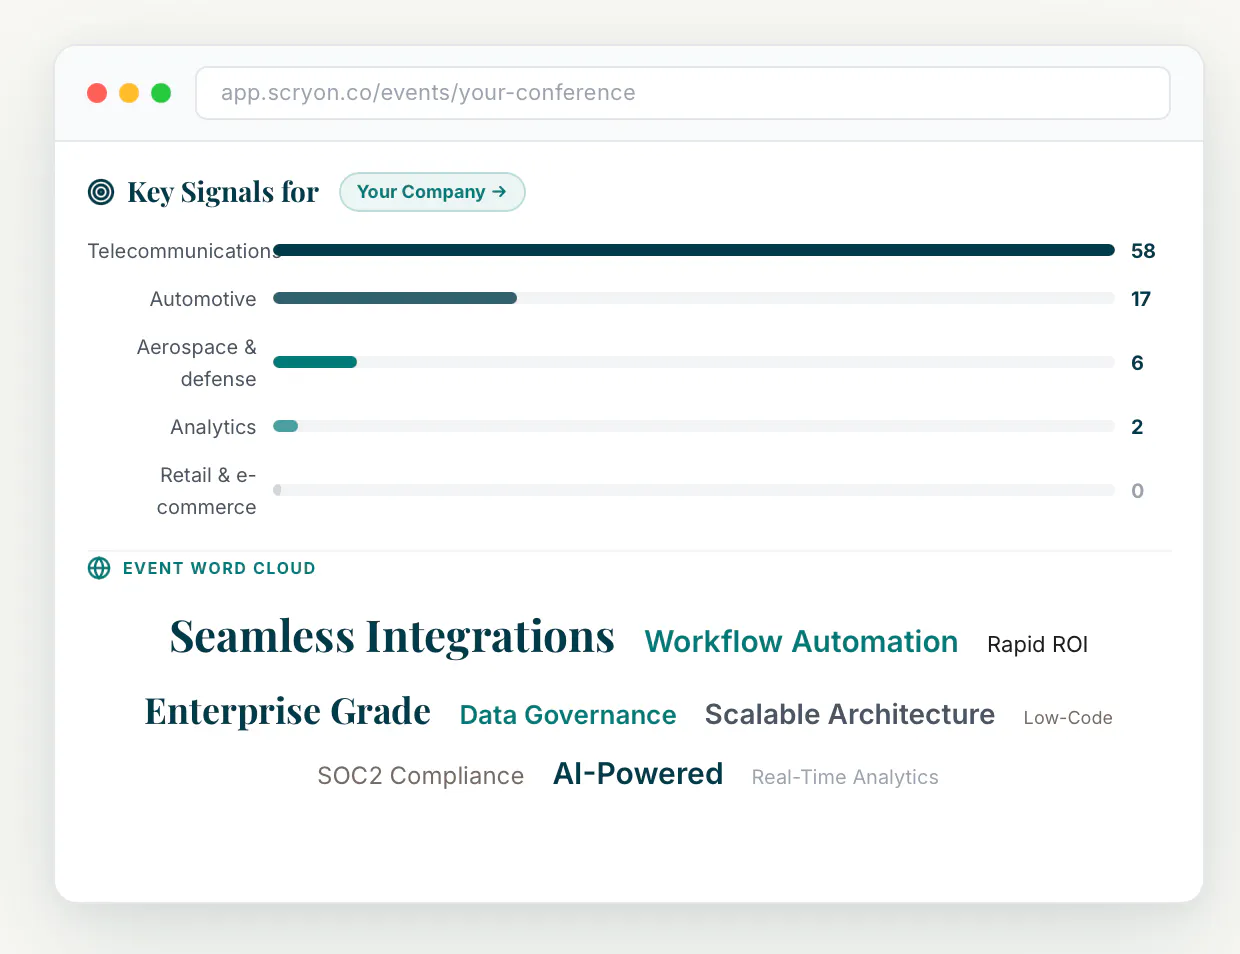
Task: Open the Your Company selector pill
Action: [432, 192]
